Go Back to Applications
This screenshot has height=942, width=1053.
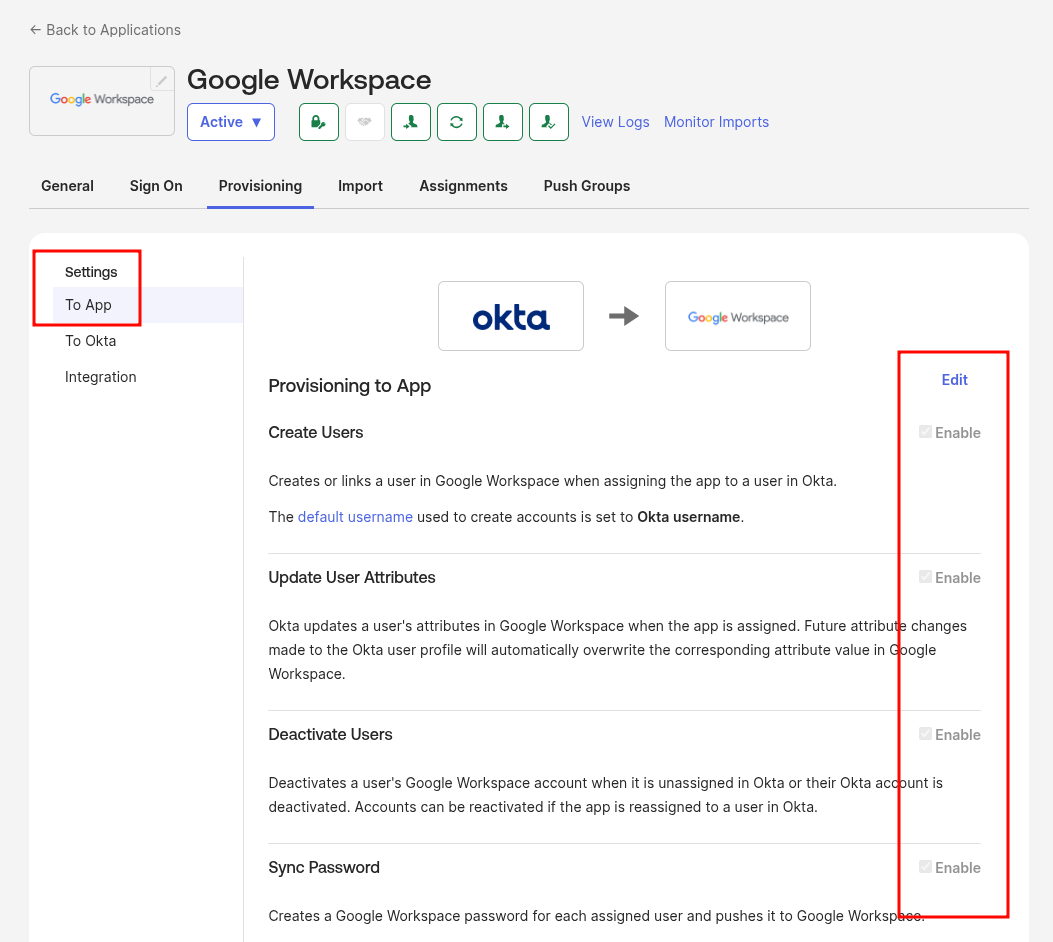[x=105, y=30]
